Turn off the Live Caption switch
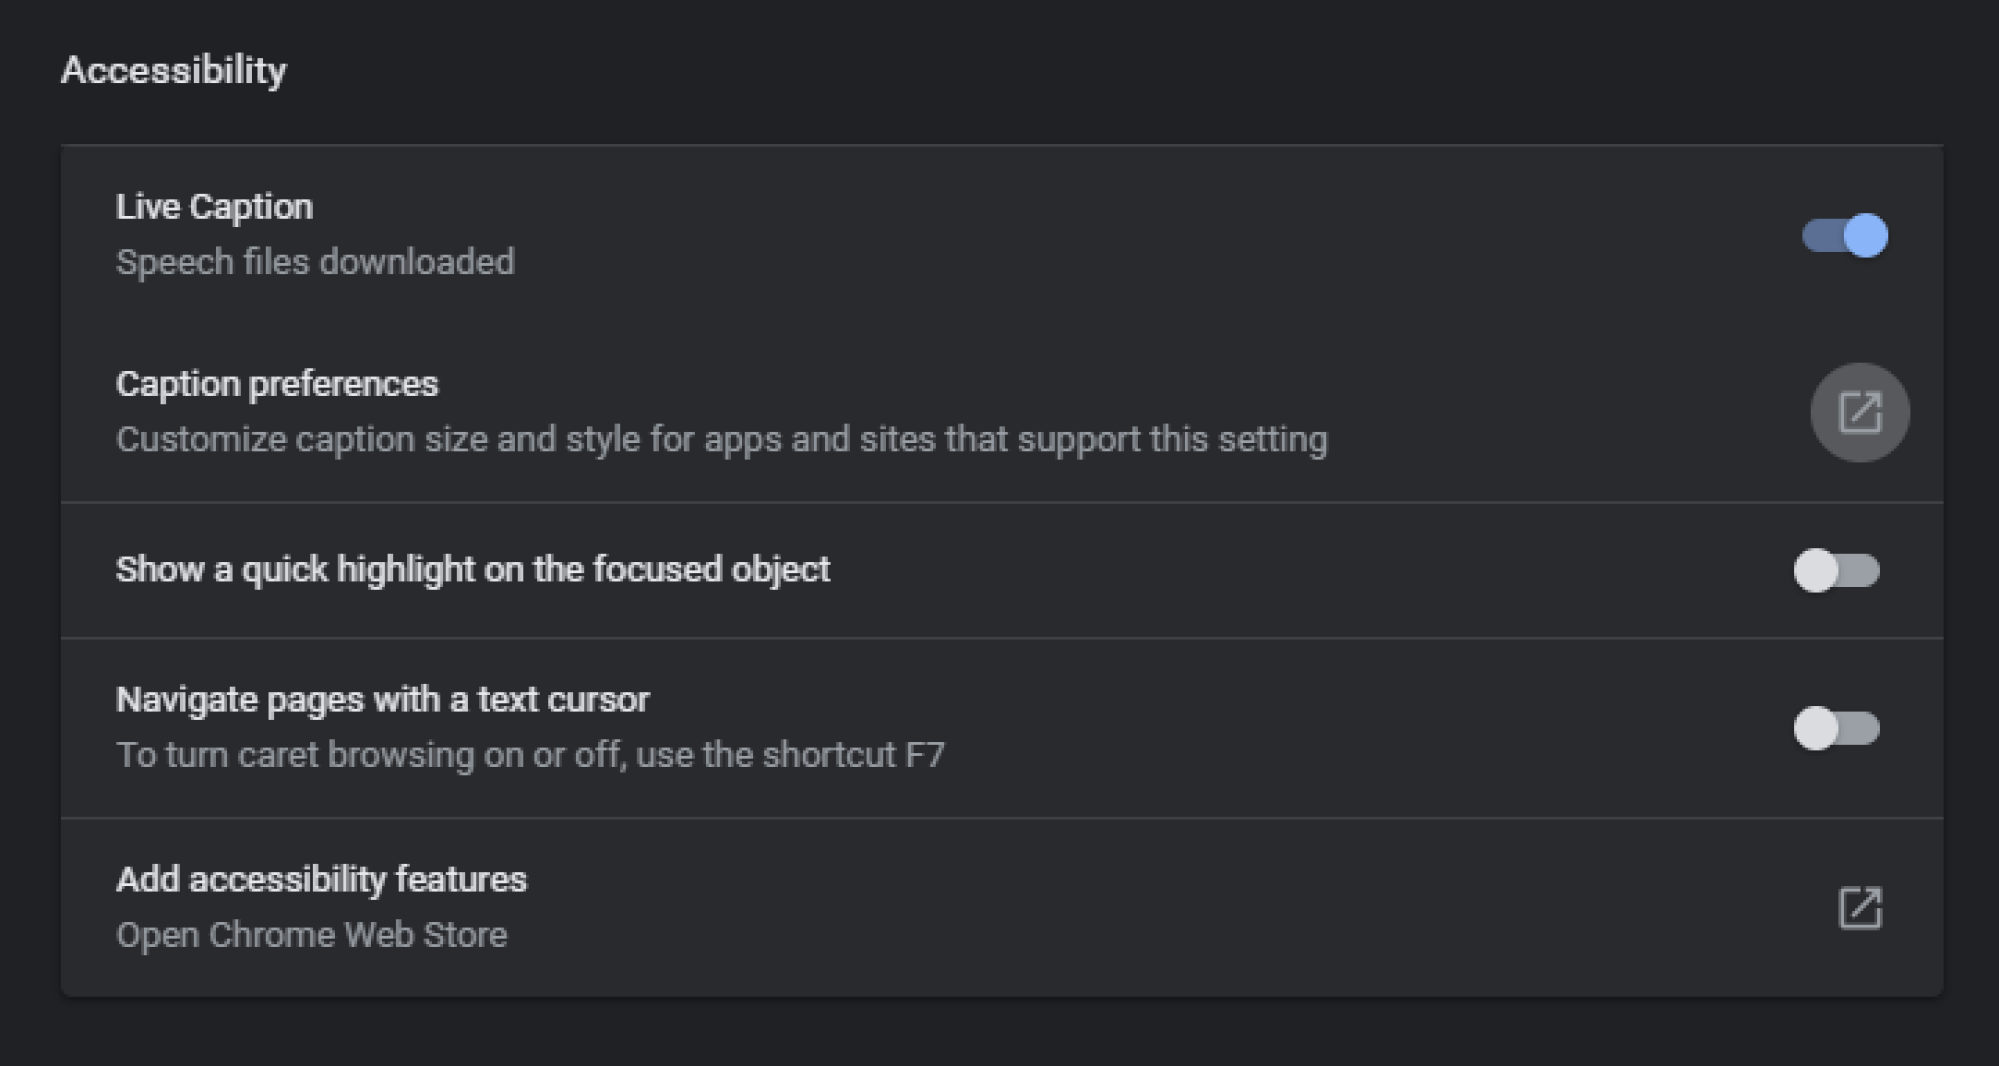Viewport: 1999px width, 1066px height. (x=1845, y=236)
